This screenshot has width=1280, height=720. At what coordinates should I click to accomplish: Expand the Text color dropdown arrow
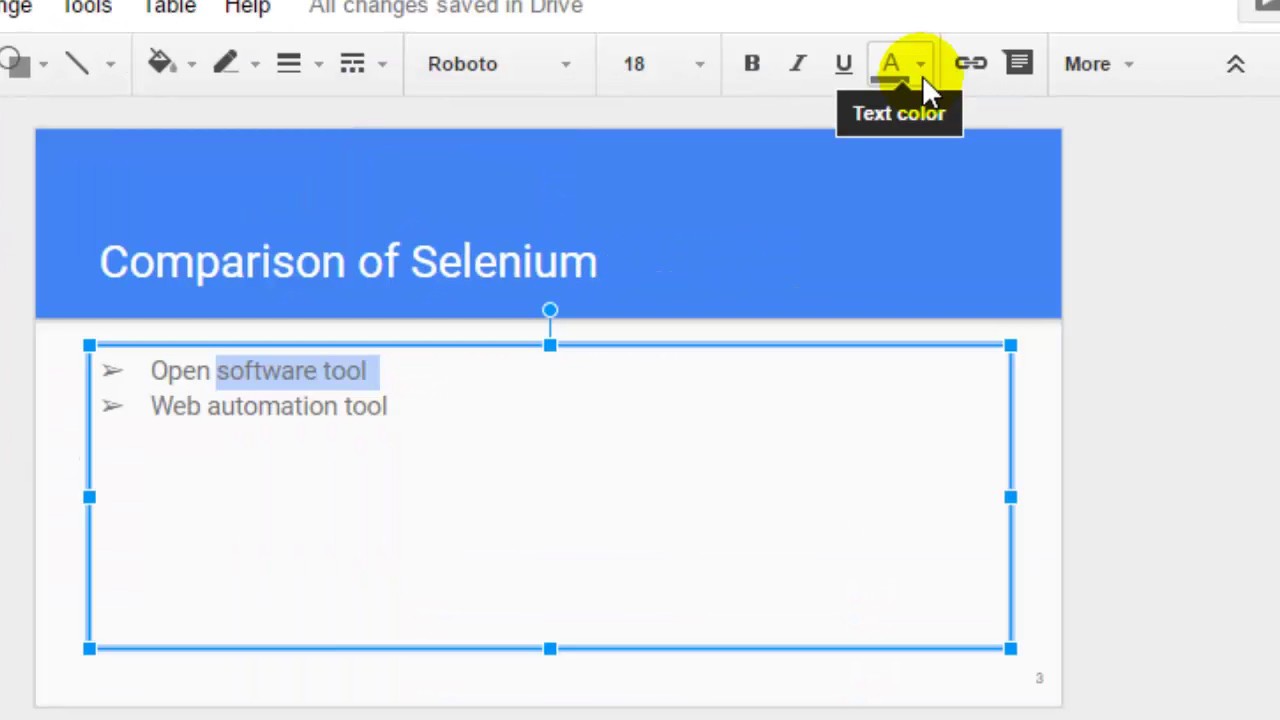click(919, 63)
